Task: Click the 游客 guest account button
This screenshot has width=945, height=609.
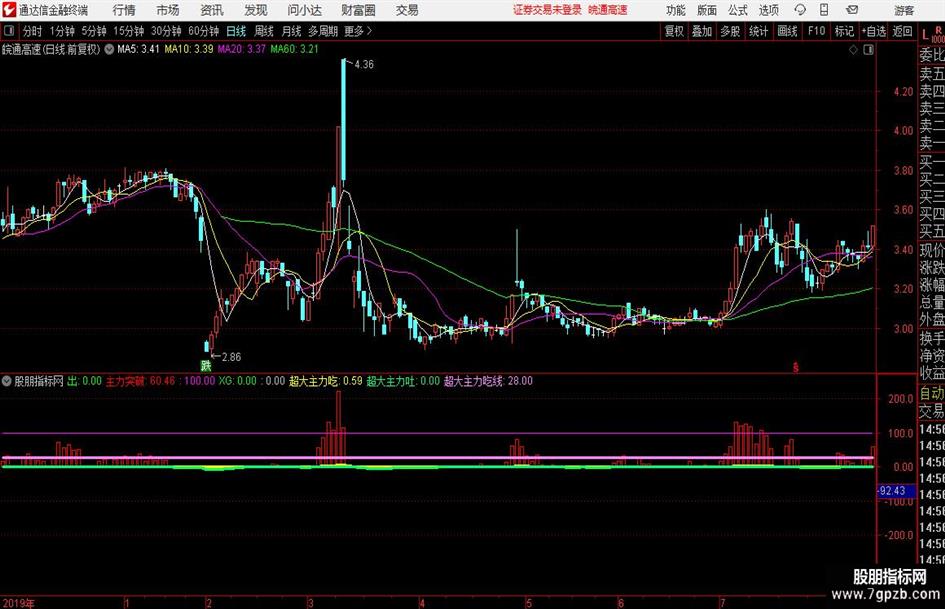Action: coord(904,10)
